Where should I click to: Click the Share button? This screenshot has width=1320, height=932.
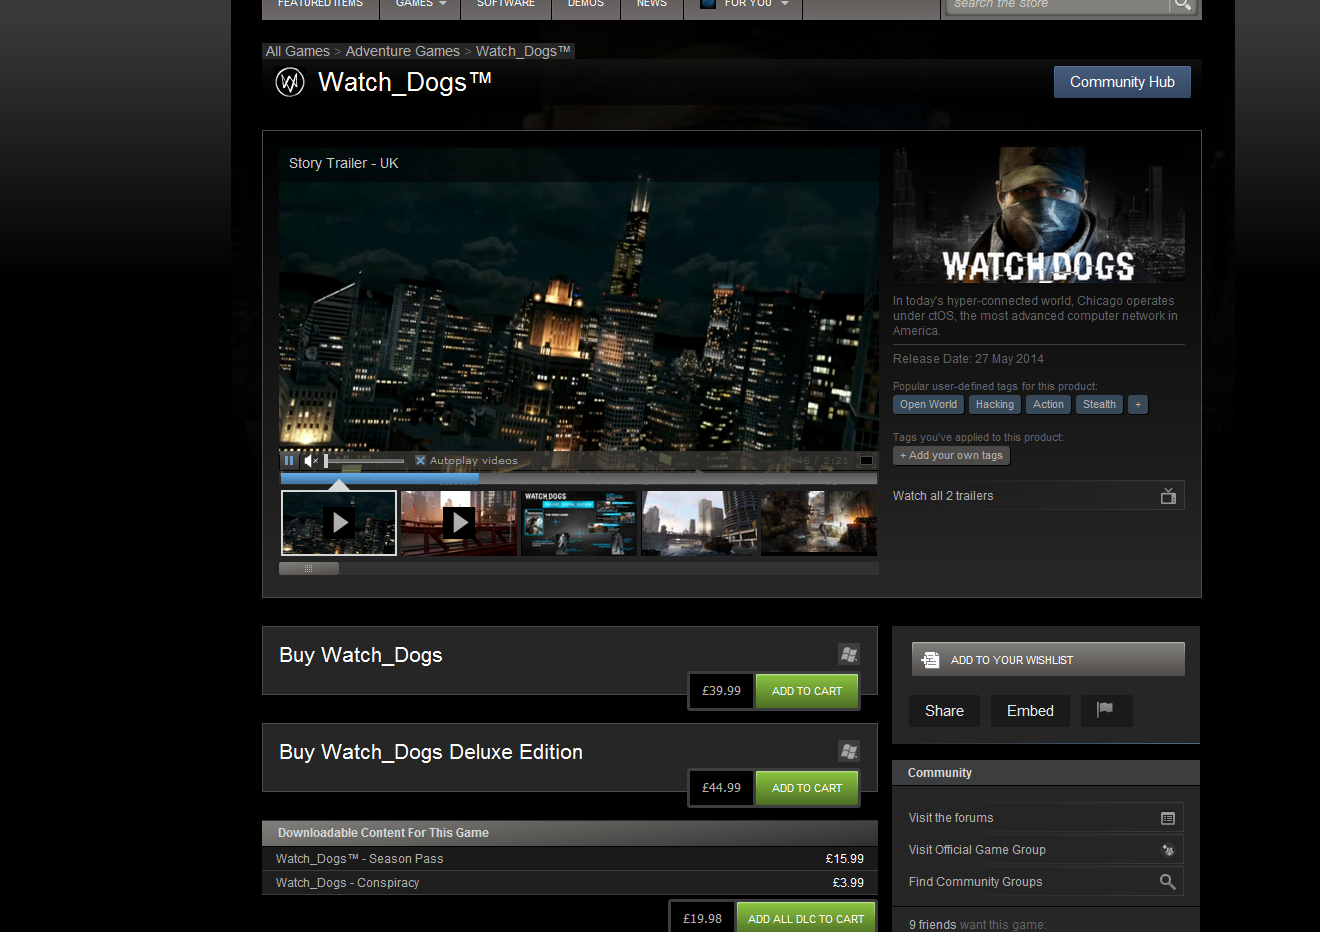pyautogui.click(x=944, y=711)
